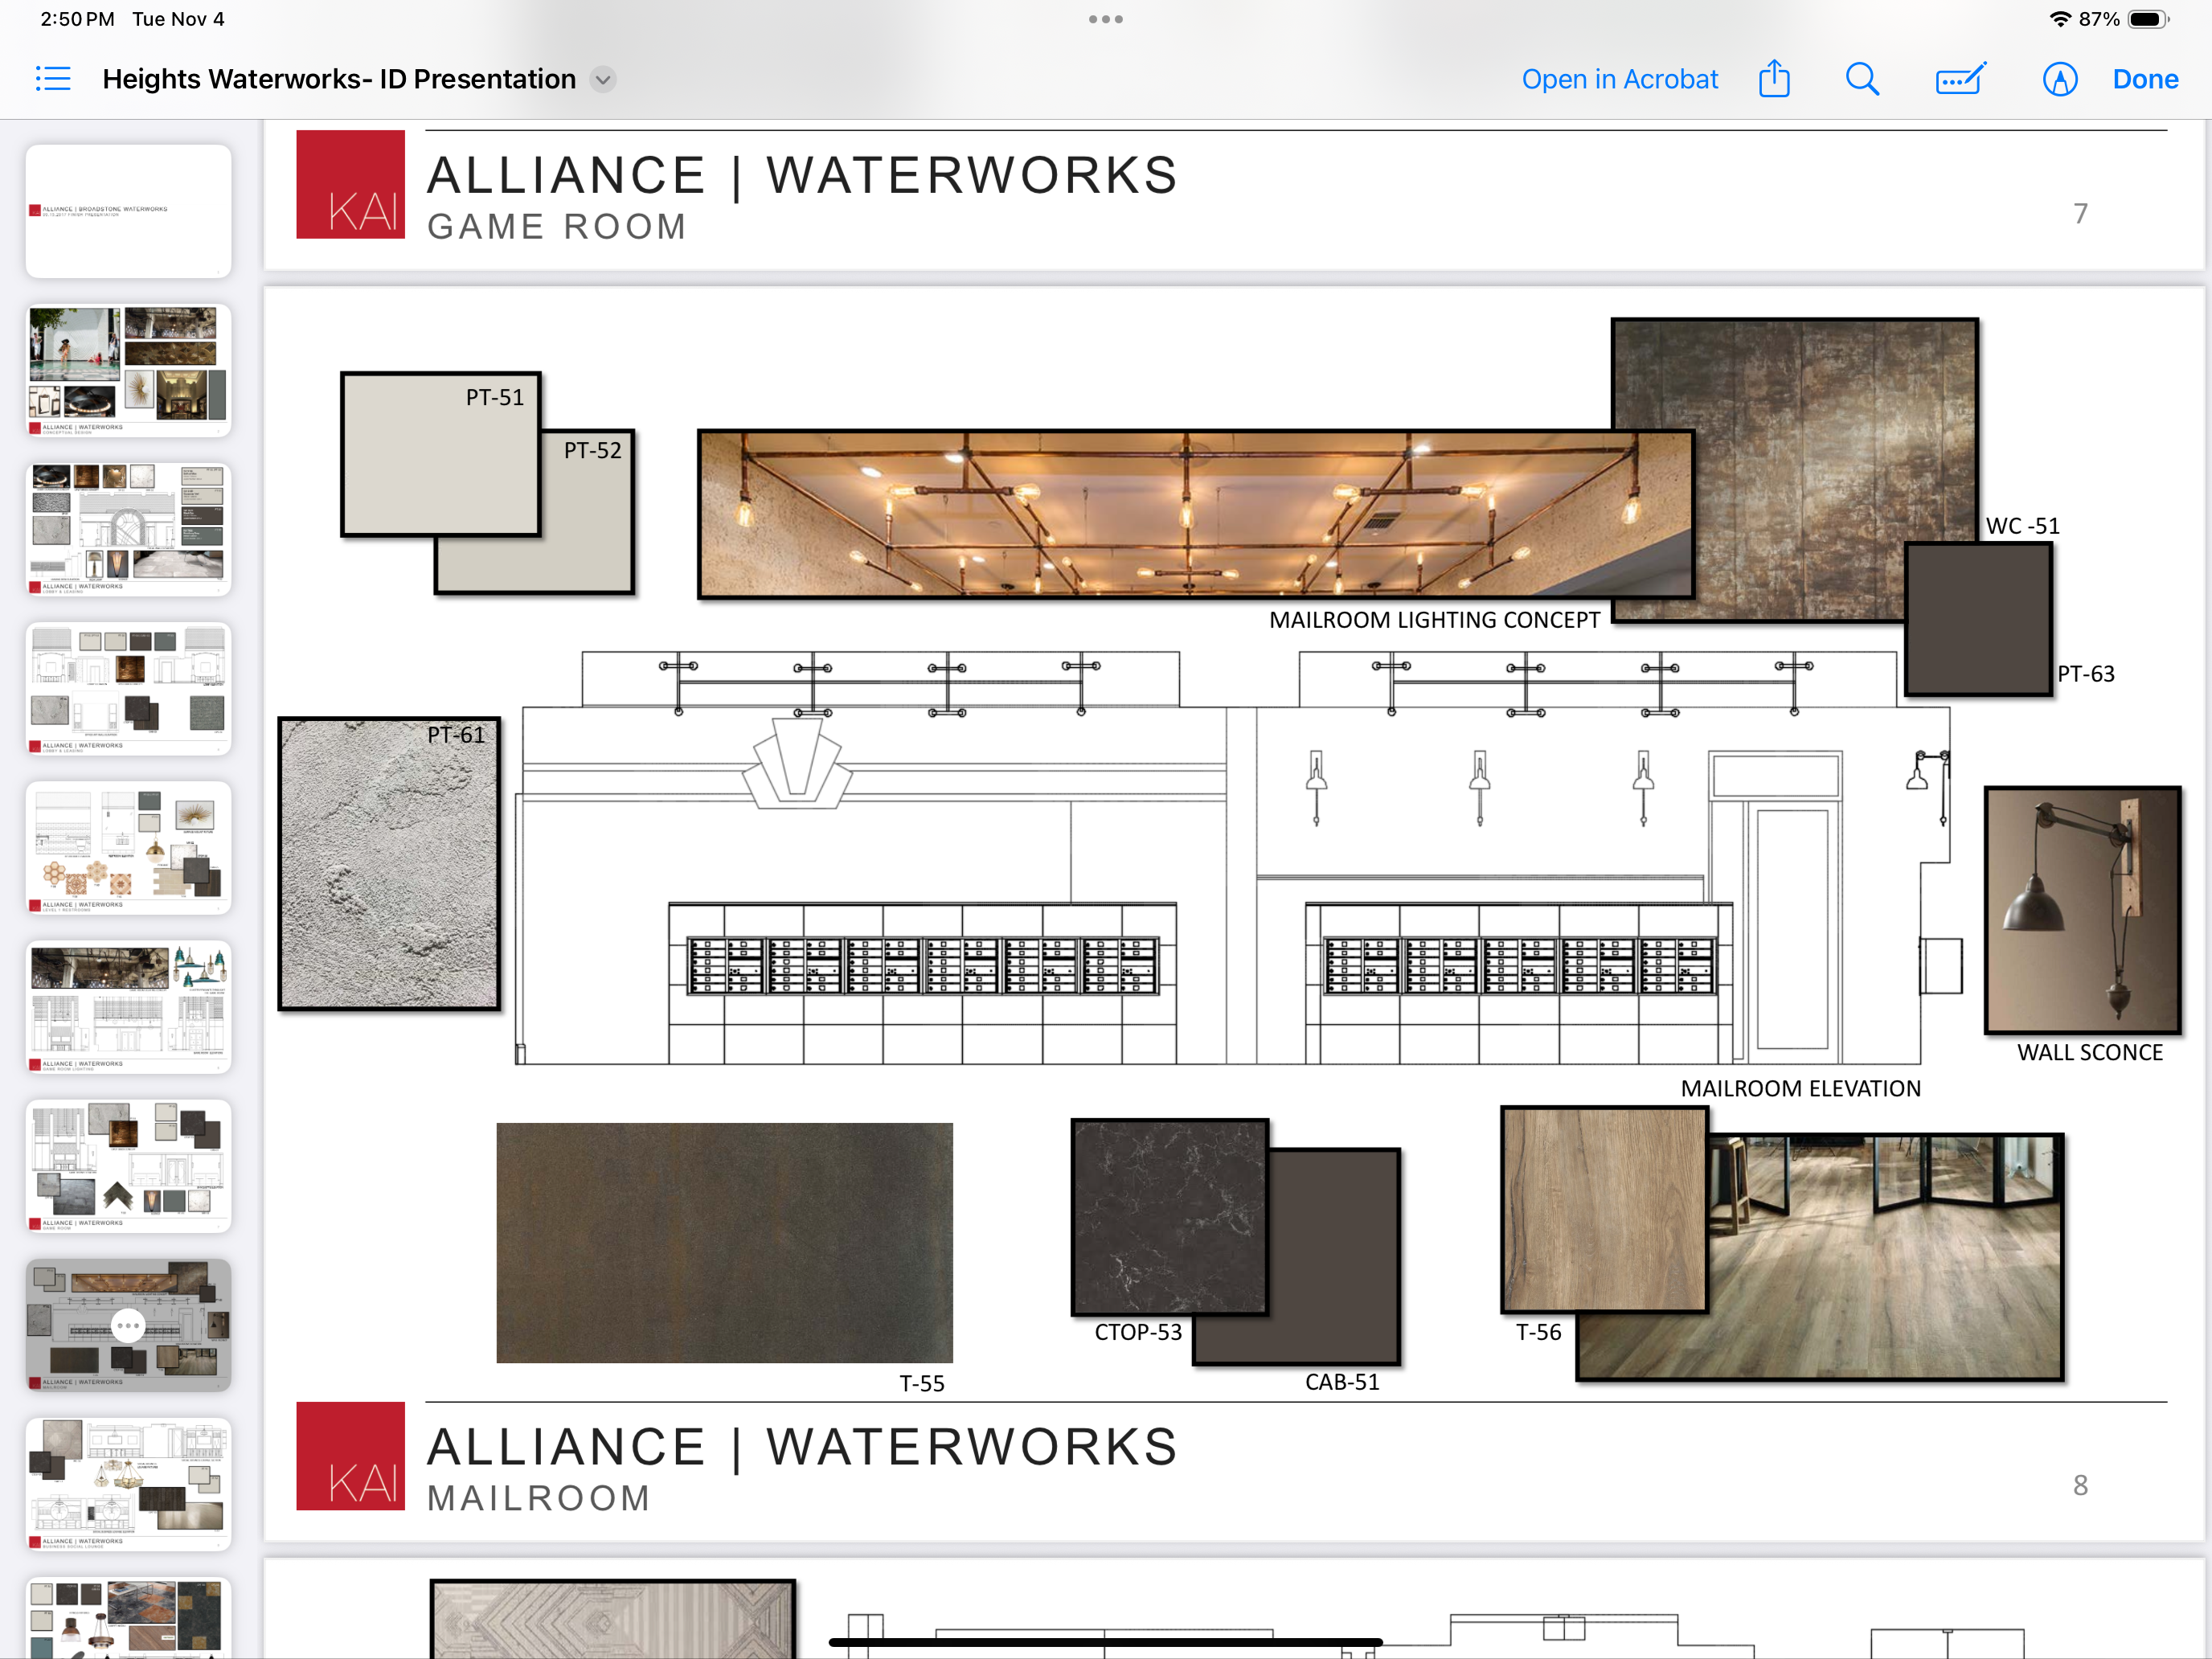This screenshot has width=2212, height=1659.
Task: Select the Game Room Lighting thumbnail
Action: coord(128,1006)
